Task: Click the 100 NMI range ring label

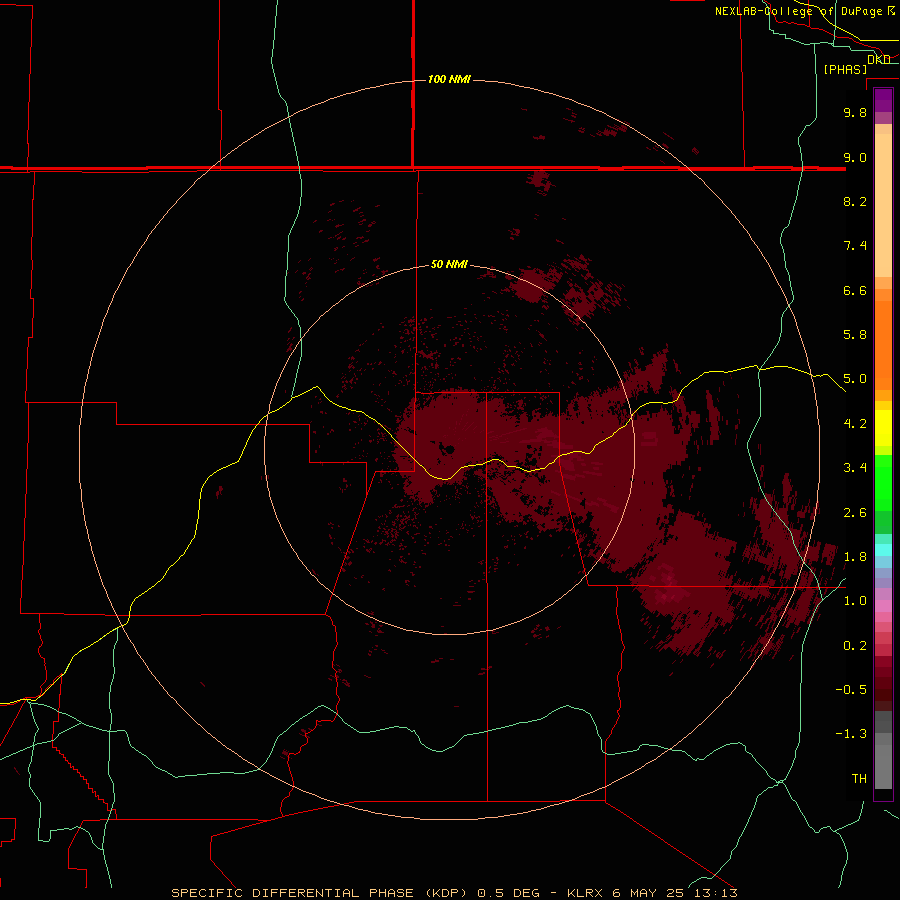Action: coord(449,79)
